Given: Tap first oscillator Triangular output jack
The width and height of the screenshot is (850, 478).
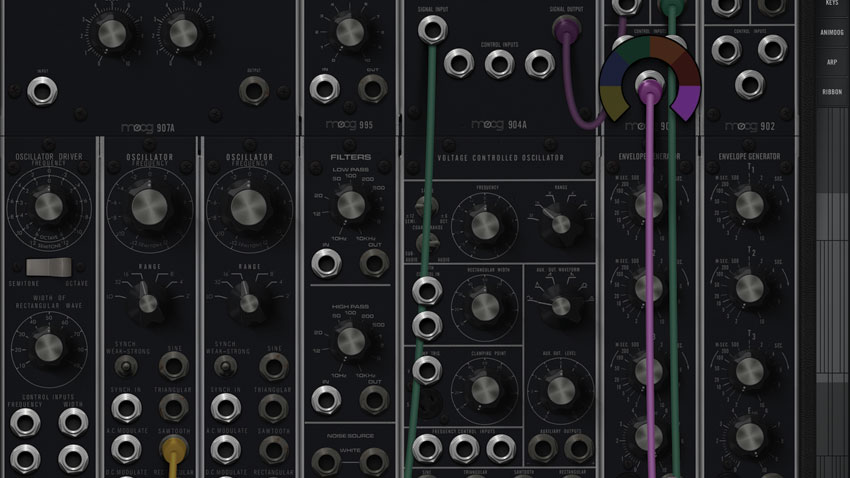Looking at the screenshot, I should [x=173, y=408].
